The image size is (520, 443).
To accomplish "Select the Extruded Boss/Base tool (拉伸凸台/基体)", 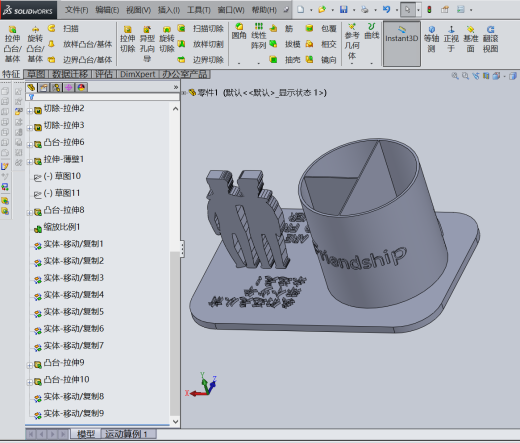I will pyautogui.click(x=12, y=44).
